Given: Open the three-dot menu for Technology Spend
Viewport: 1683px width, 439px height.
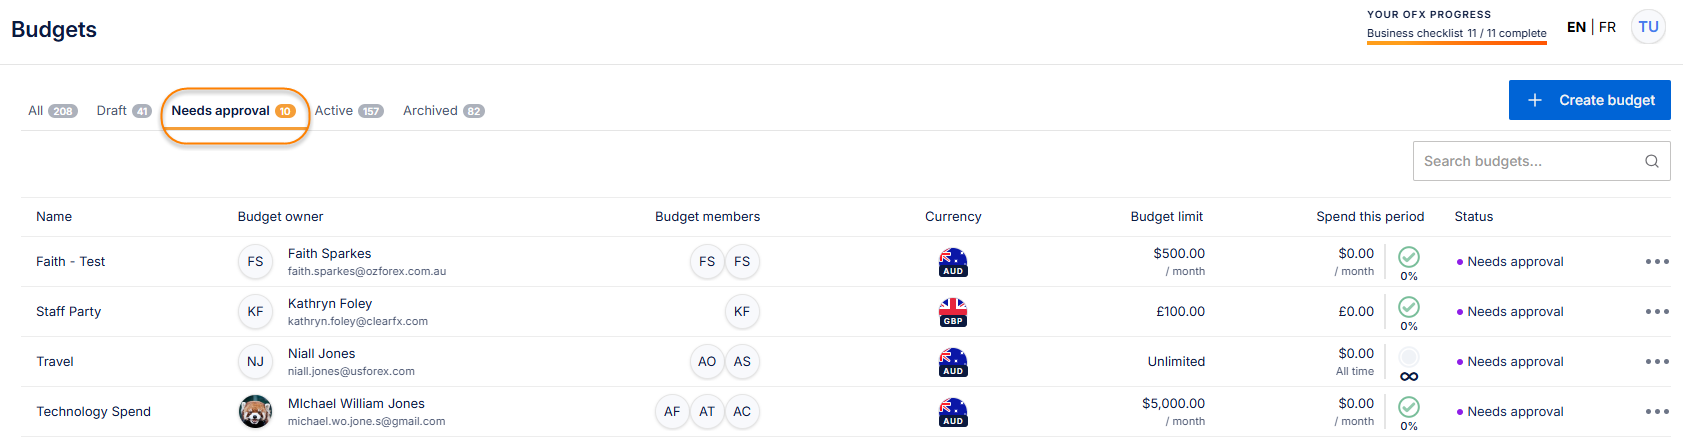Looking at the screenshot, I should click(x=1657, y=412).
